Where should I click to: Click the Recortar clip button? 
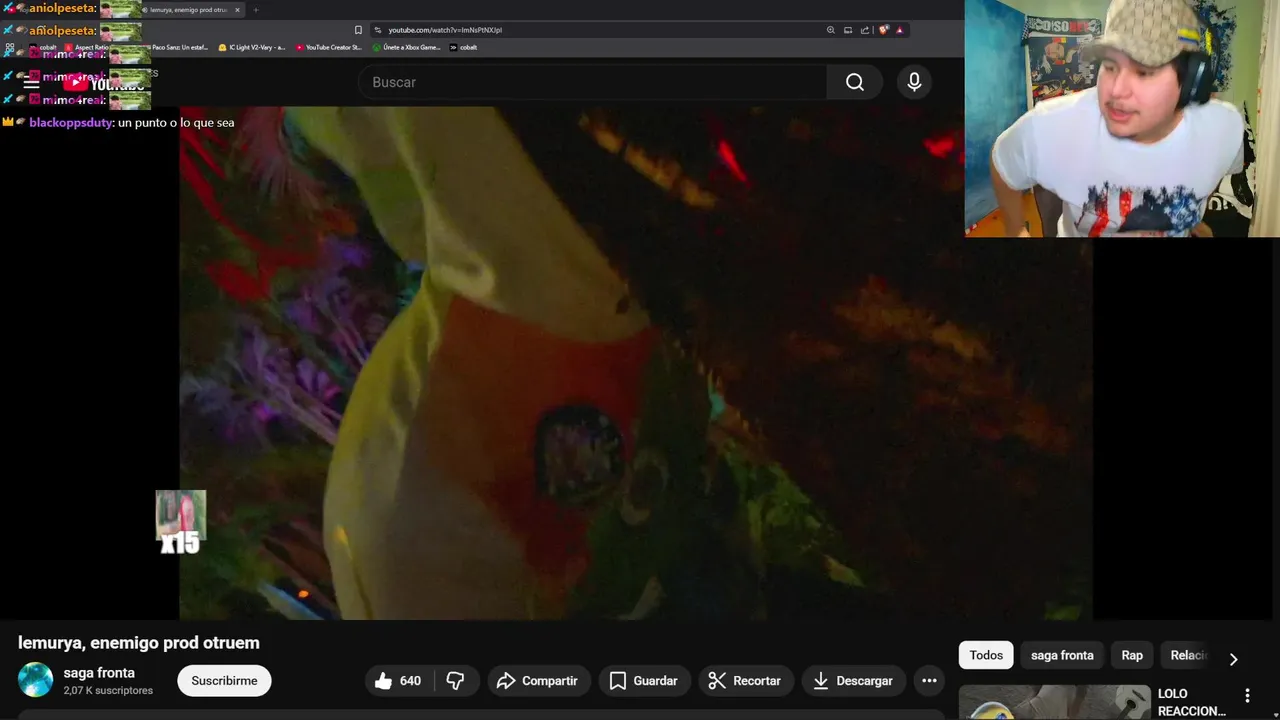pos(745,681)
